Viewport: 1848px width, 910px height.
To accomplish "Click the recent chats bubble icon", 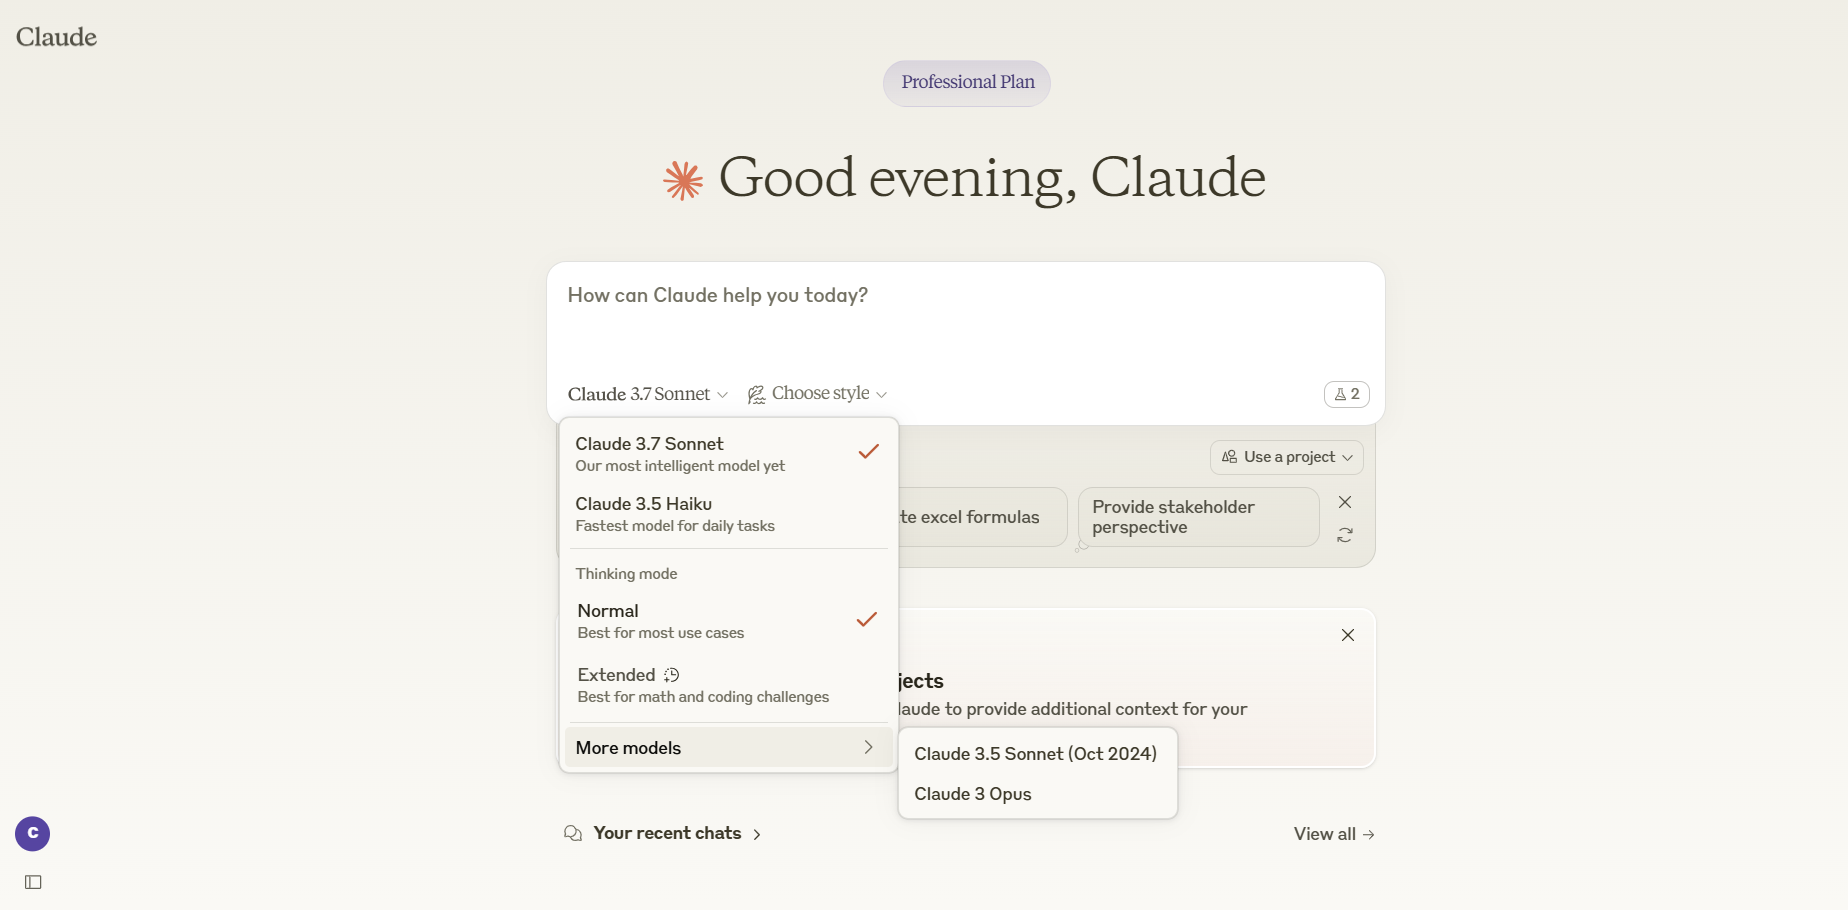I will click(573, 833).
